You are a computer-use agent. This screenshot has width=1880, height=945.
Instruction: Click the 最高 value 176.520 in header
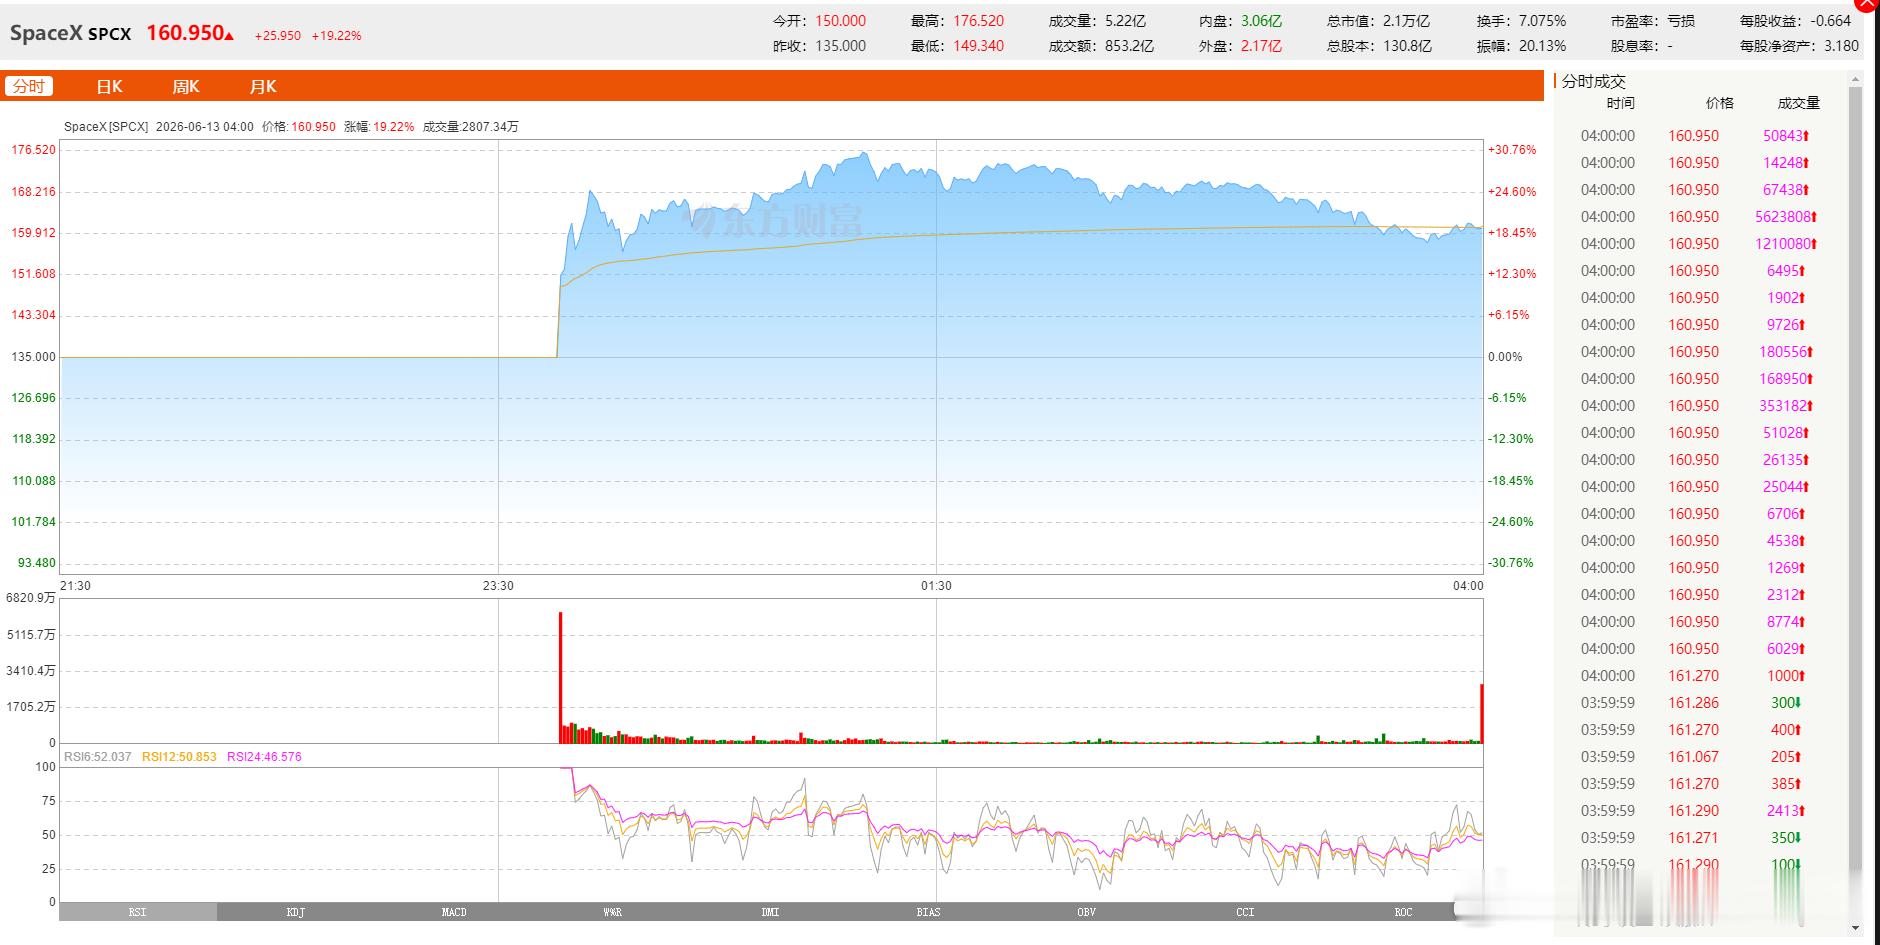[978, 21]
